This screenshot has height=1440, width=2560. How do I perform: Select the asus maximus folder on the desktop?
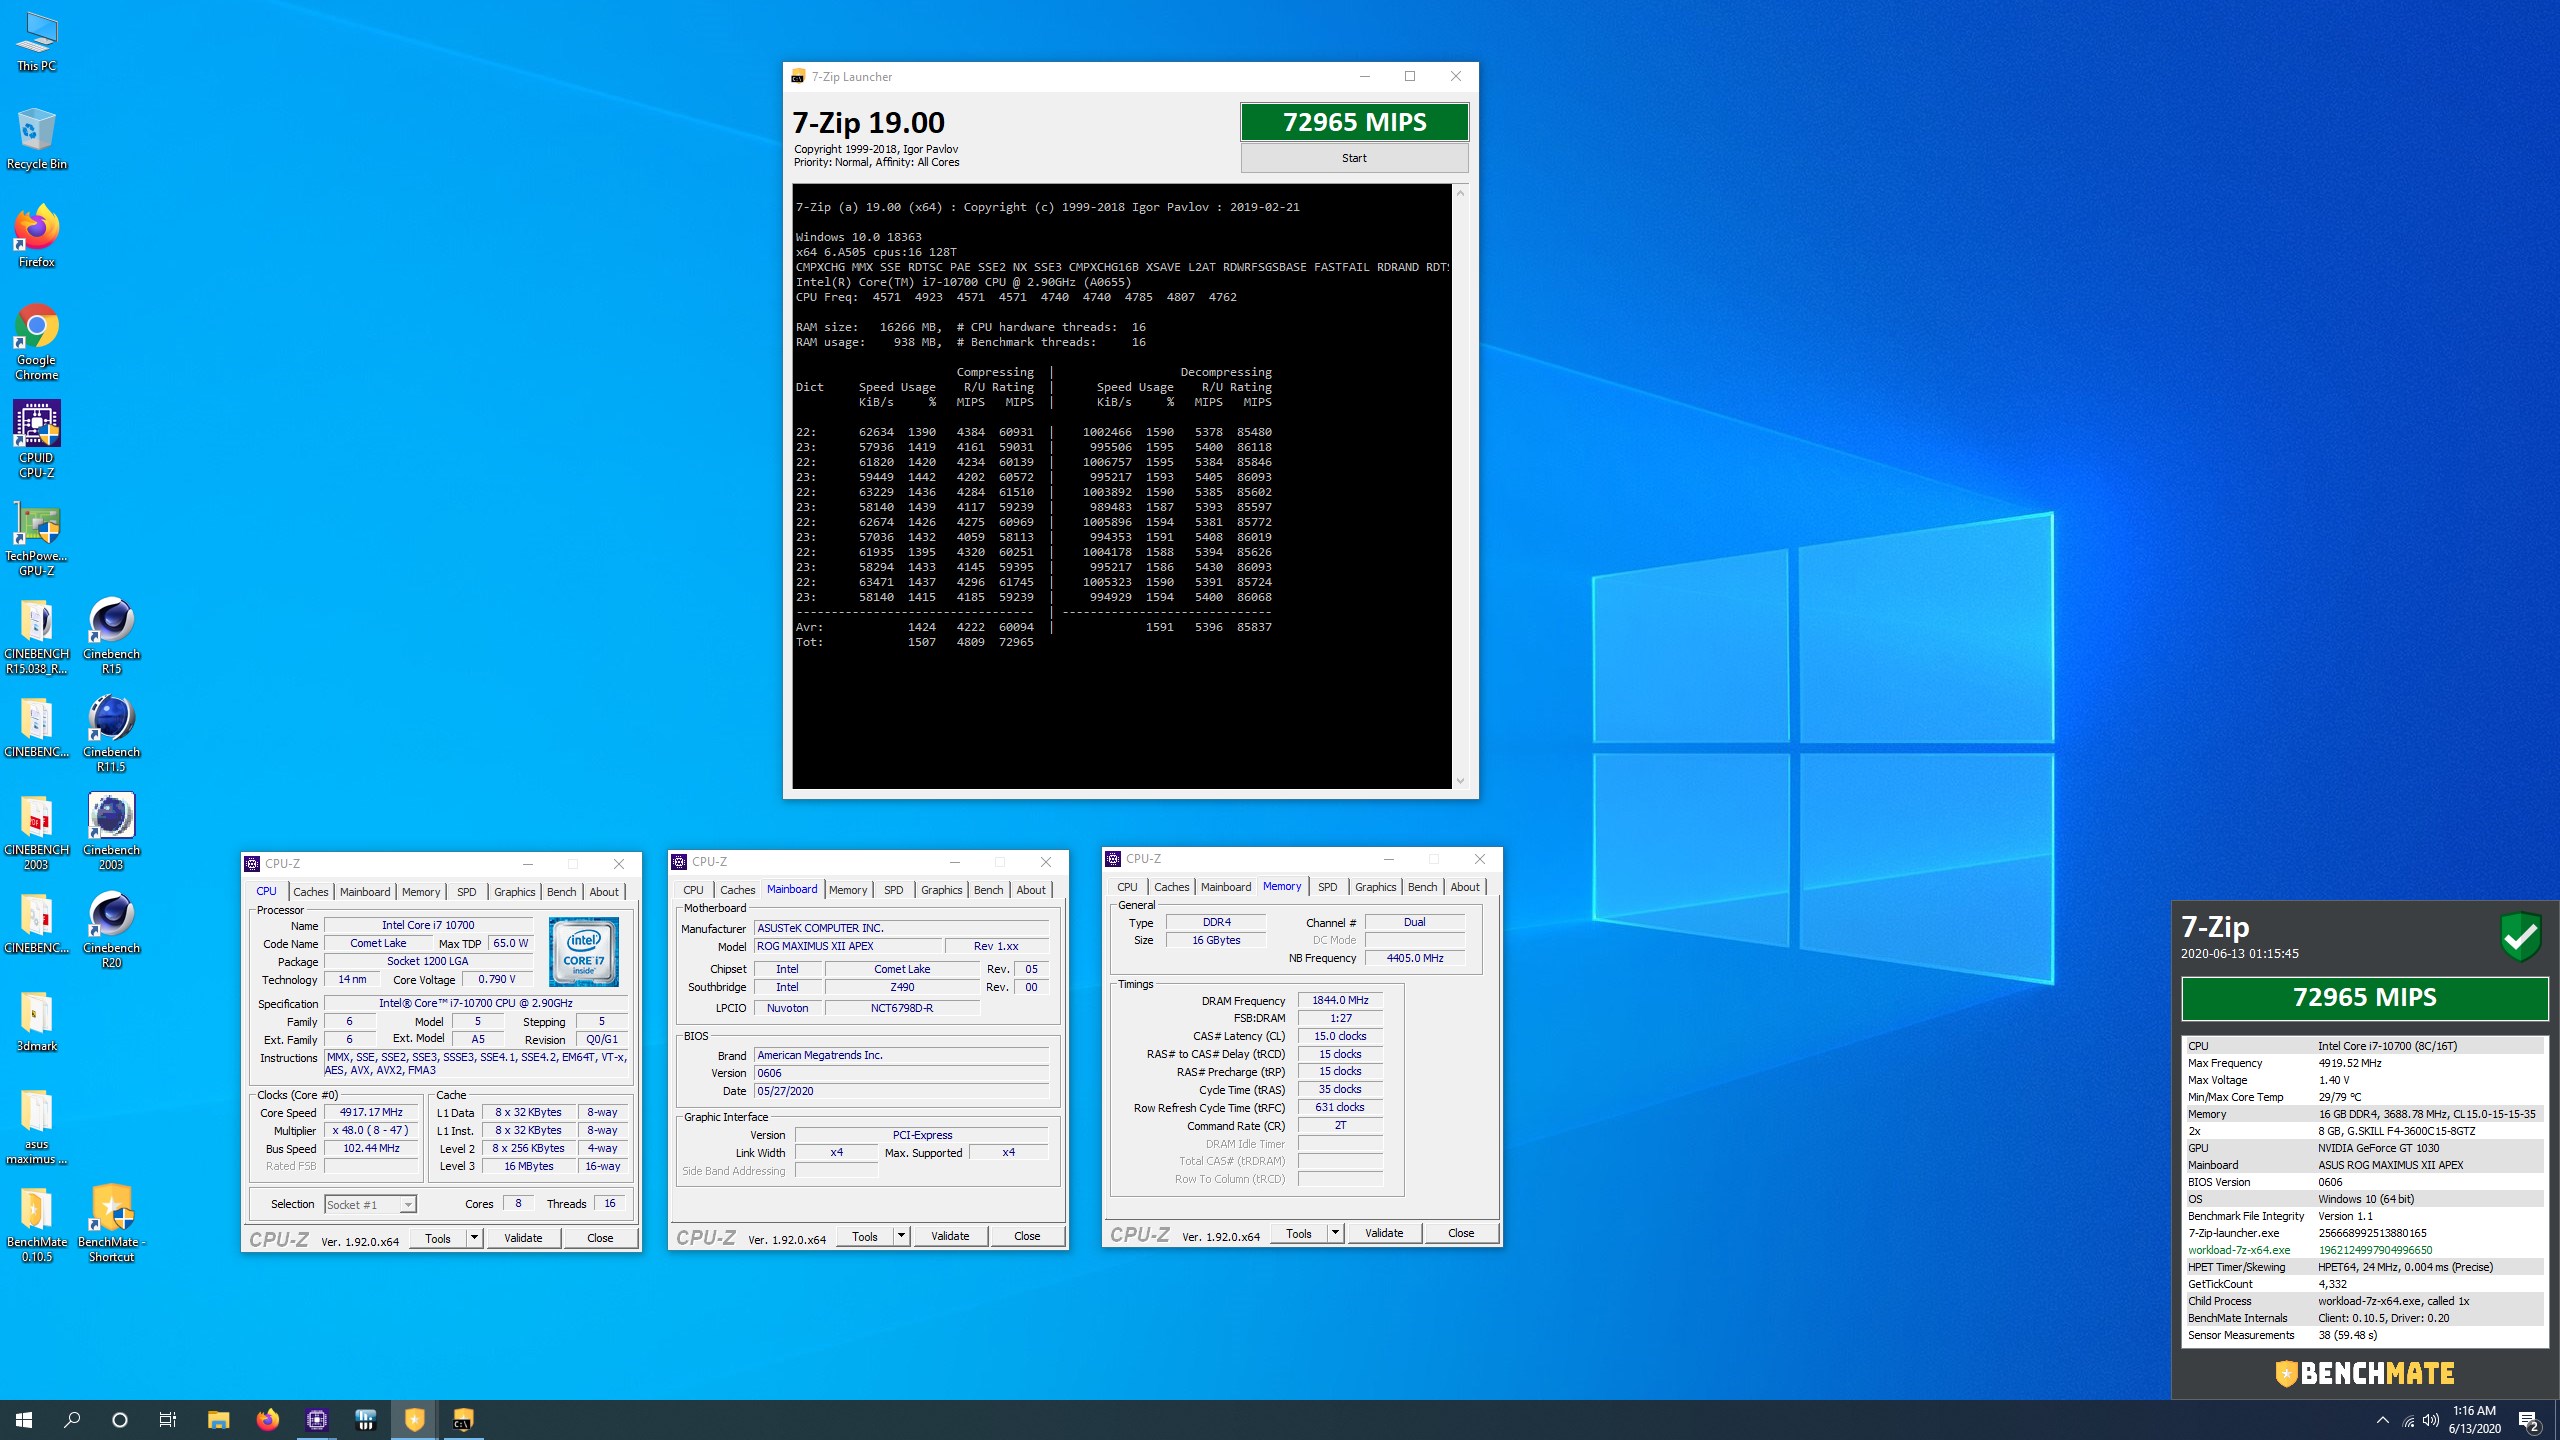tap(37, 1126)
